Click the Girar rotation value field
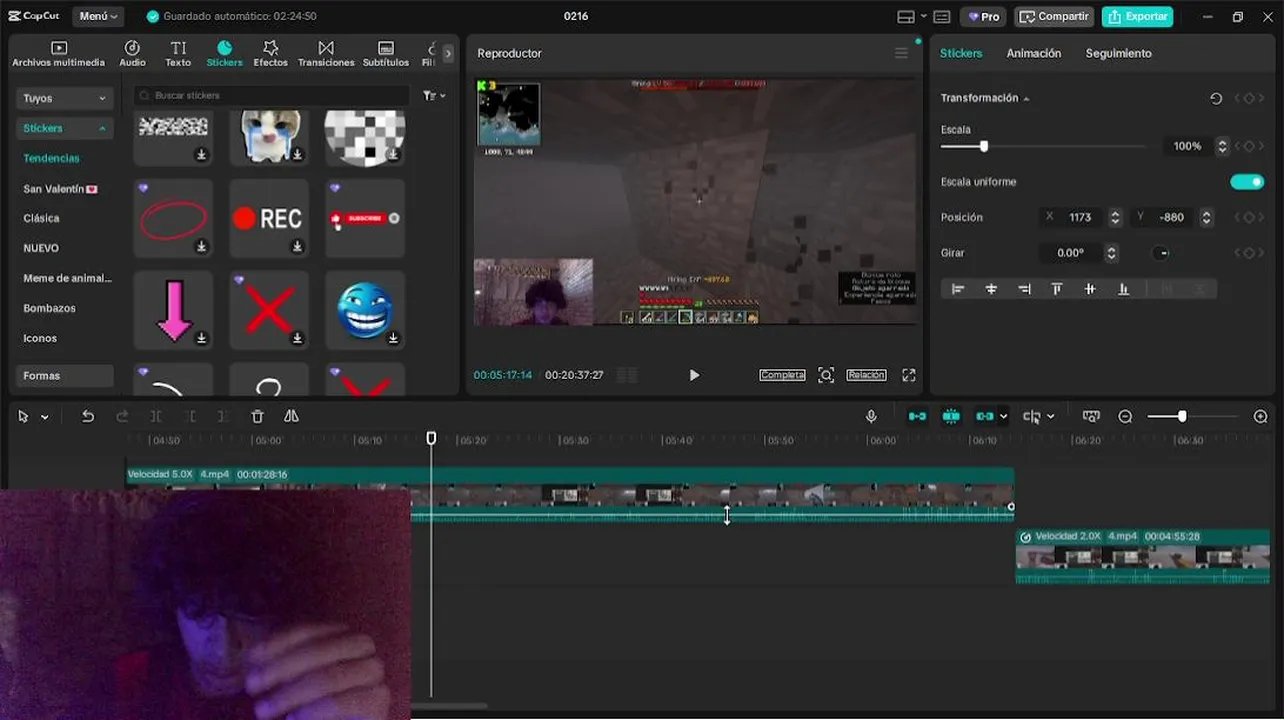Screen dimensions: 1284x720 (x=1072, y=253)
